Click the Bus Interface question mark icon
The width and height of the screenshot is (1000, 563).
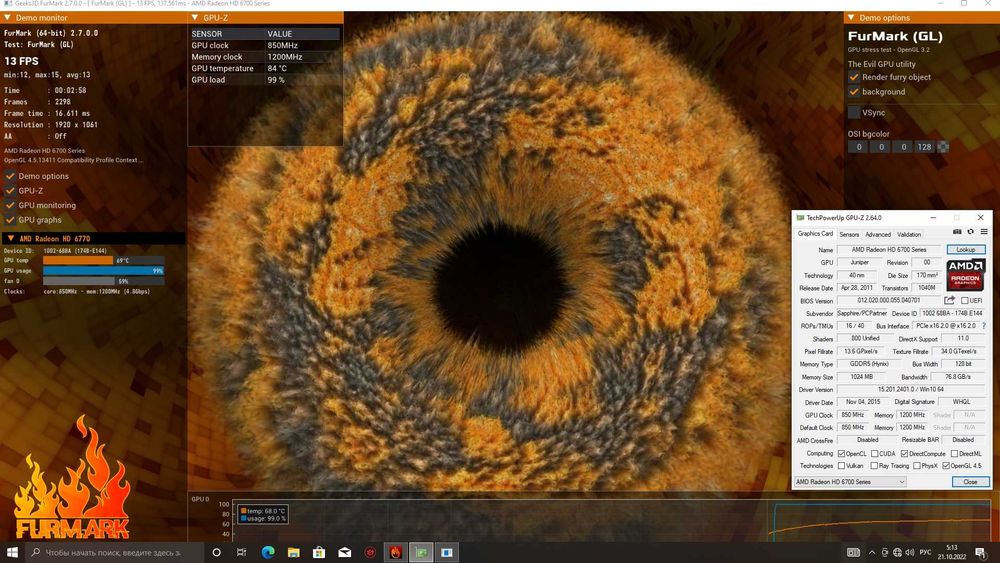pyautogui.click(x=984, y=326)
